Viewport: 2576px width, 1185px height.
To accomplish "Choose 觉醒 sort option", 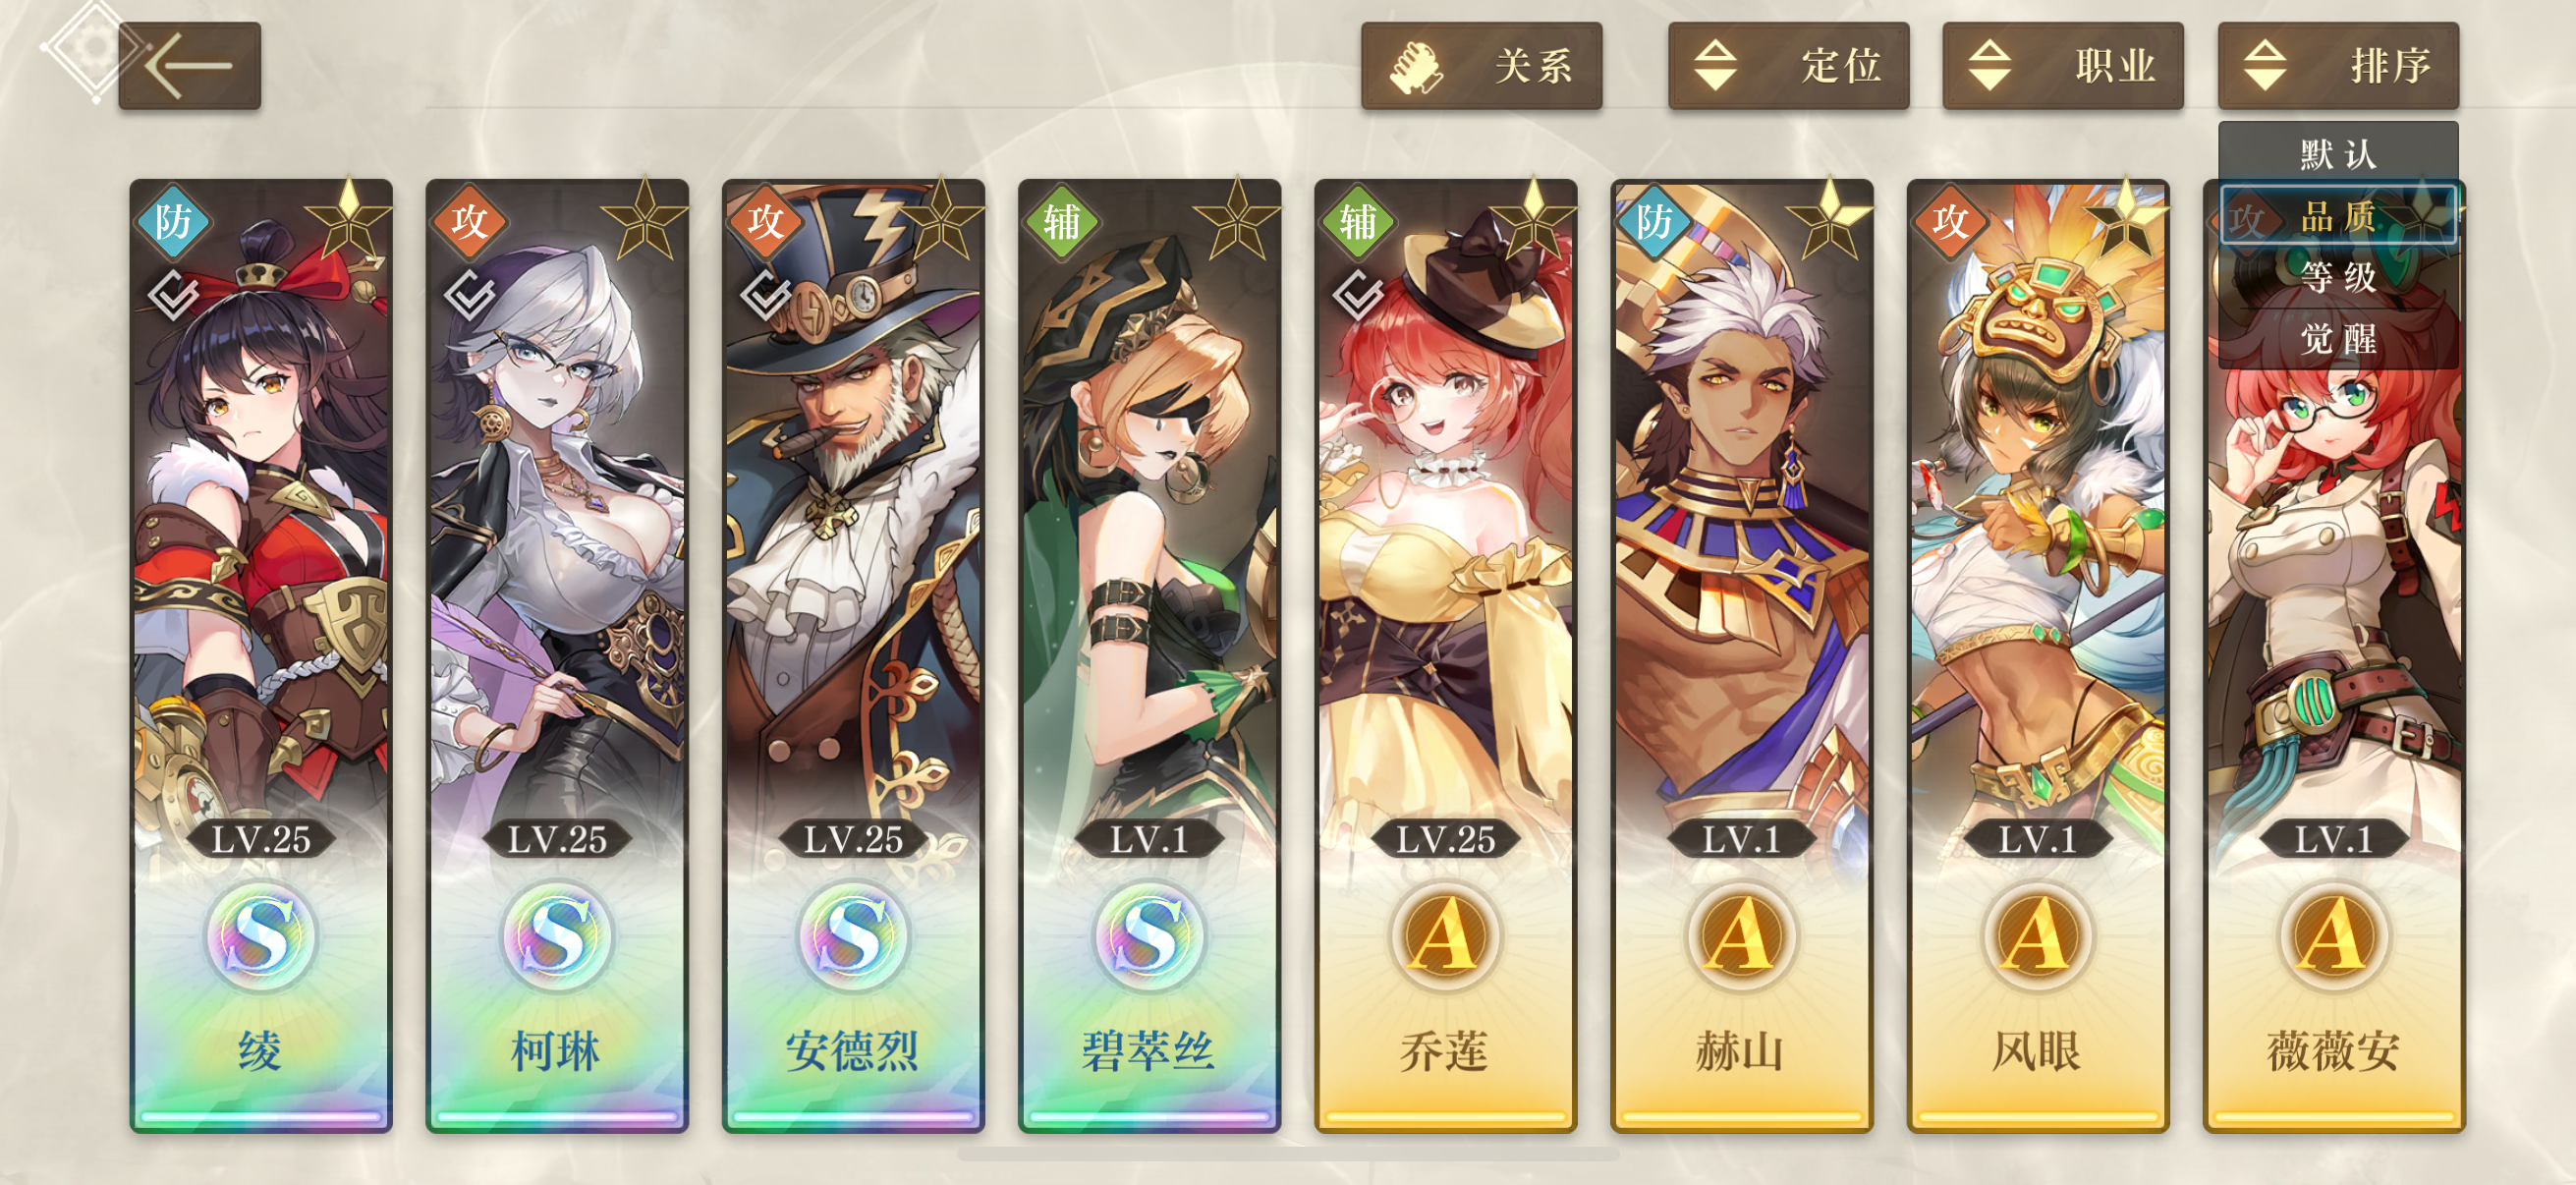I will coord(2338,339).
